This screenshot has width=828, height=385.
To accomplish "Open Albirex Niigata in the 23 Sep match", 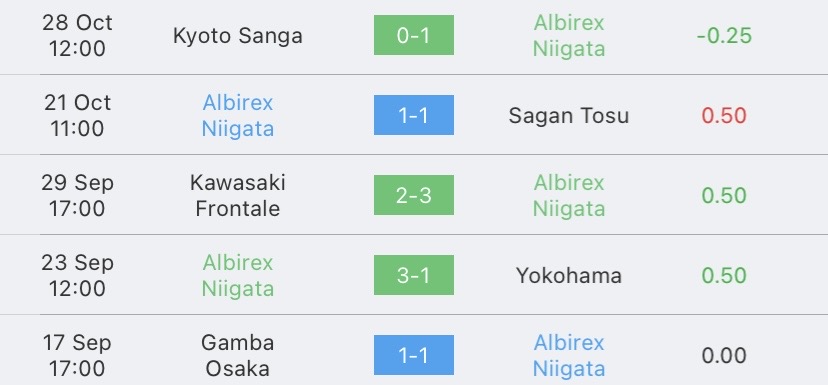I will 238,275.
